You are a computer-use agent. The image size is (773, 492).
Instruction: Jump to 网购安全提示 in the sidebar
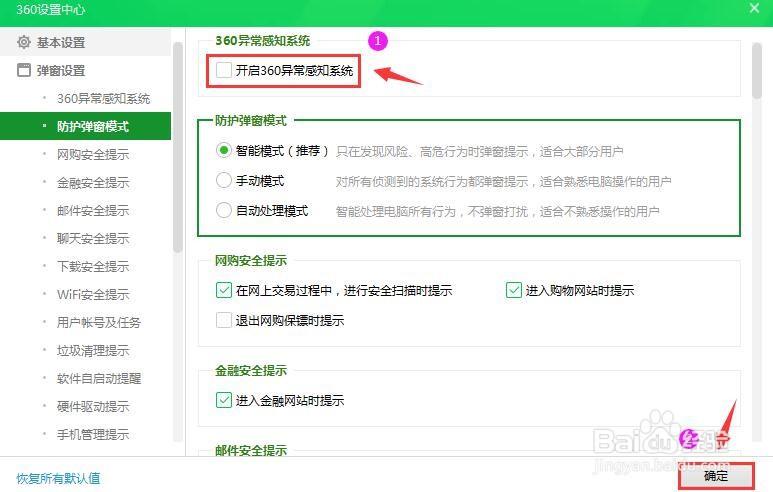click(93, 154)
